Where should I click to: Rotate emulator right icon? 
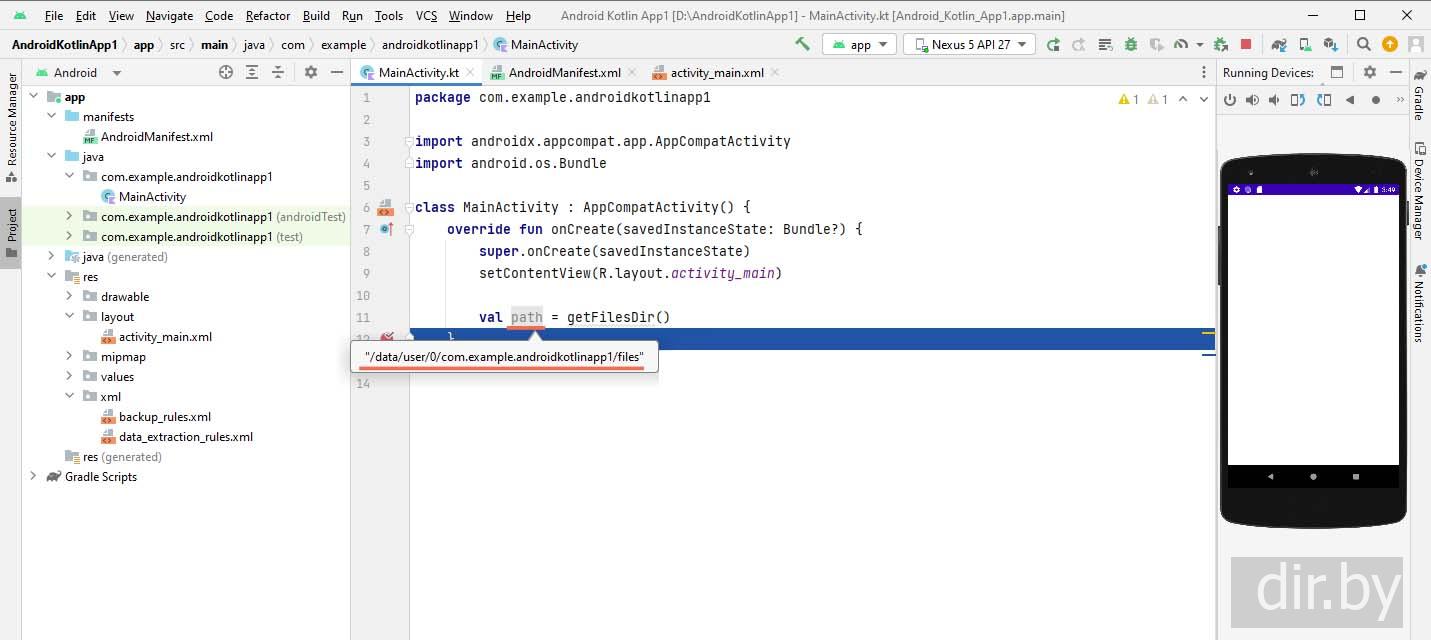[x=1324, y=100]
